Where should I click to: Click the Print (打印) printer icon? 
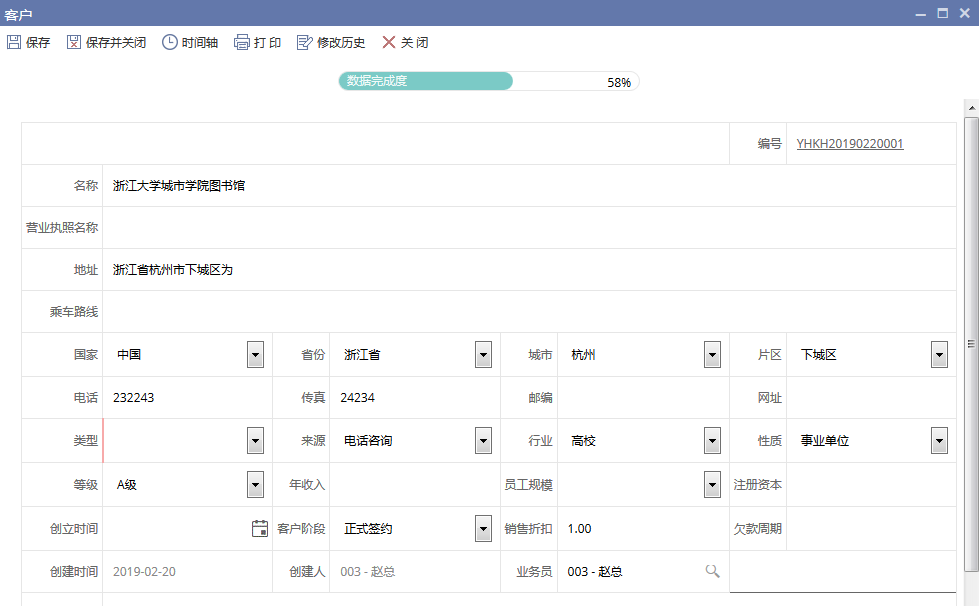242,43
